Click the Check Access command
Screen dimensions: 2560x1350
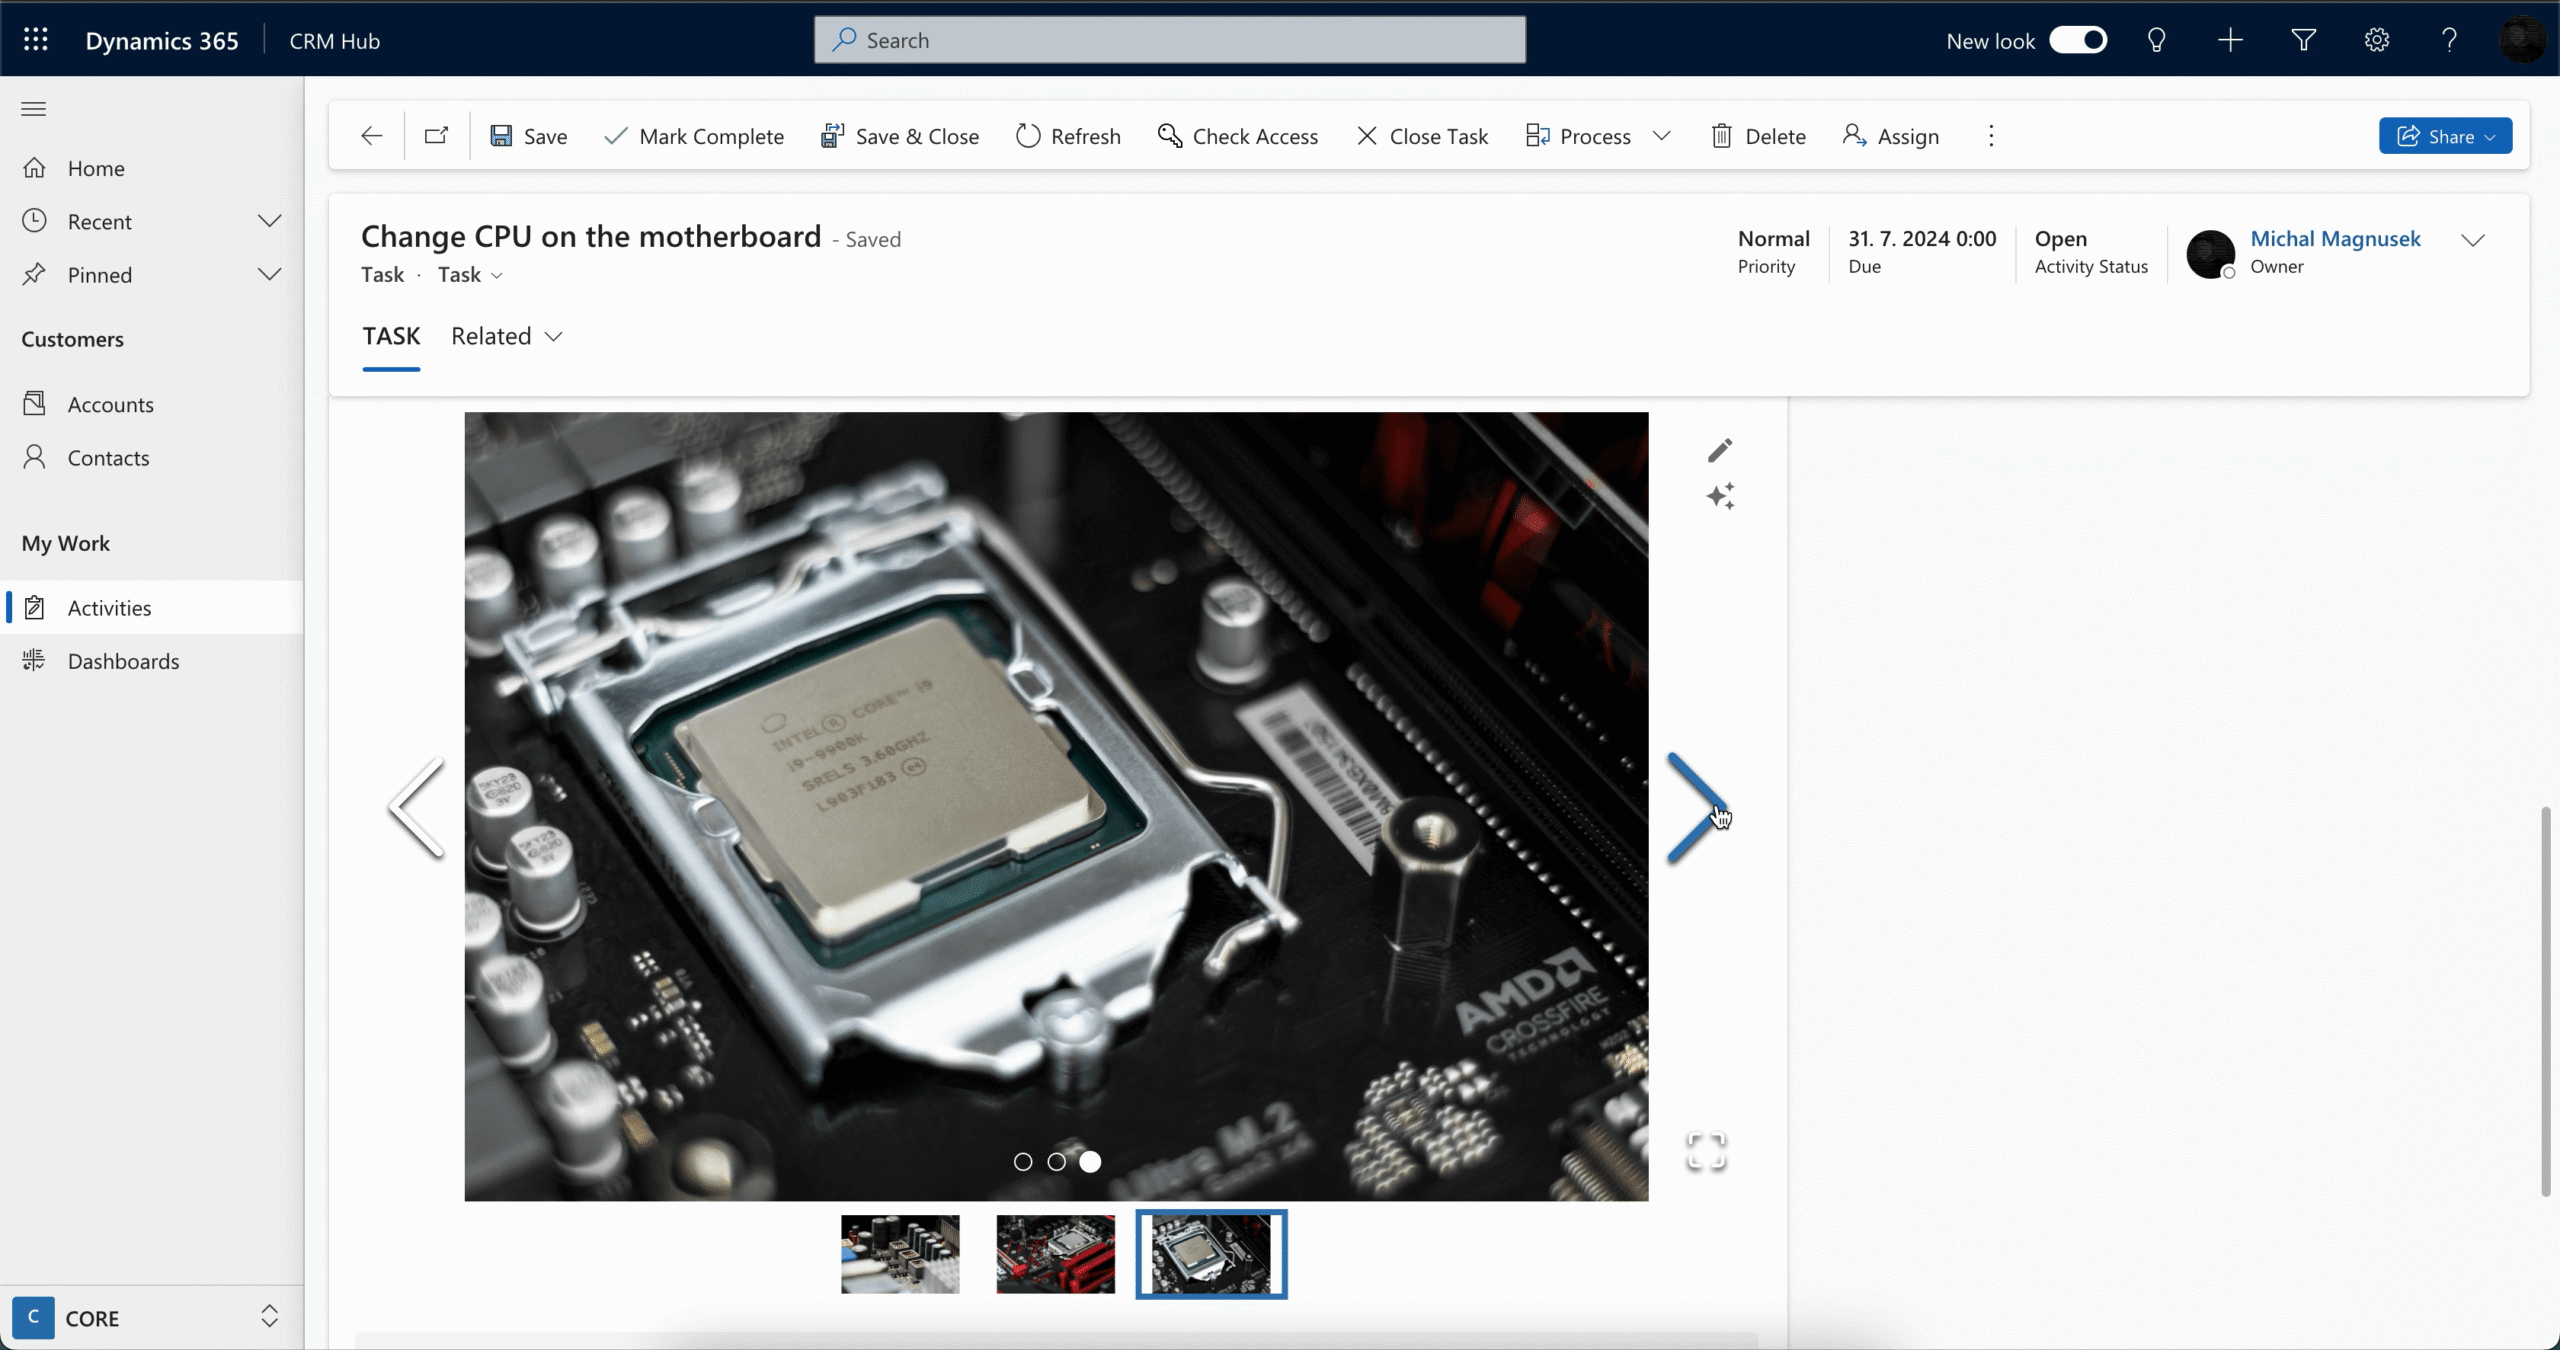1238,136
